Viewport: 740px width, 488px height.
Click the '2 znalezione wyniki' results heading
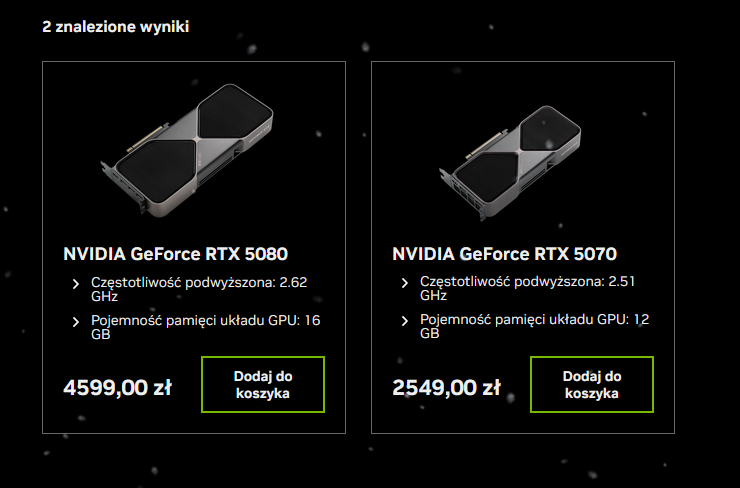pyautogui.click(x=115, y=27)
